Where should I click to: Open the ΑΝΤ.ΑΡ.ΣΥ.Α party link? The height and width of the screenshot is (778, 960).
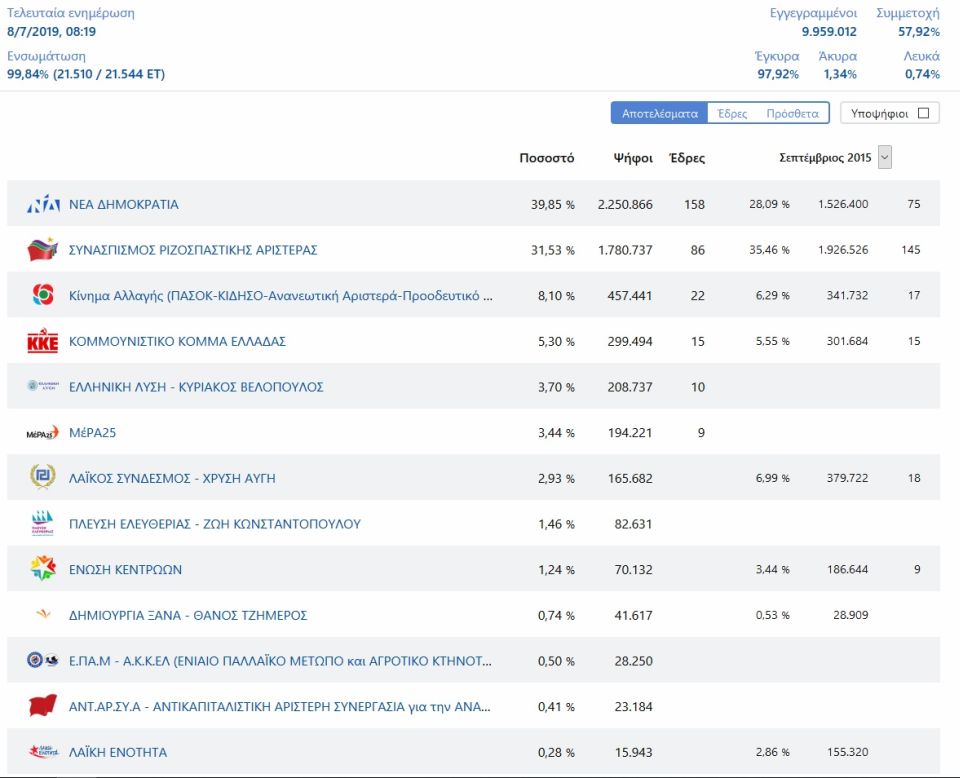(279, 706)
